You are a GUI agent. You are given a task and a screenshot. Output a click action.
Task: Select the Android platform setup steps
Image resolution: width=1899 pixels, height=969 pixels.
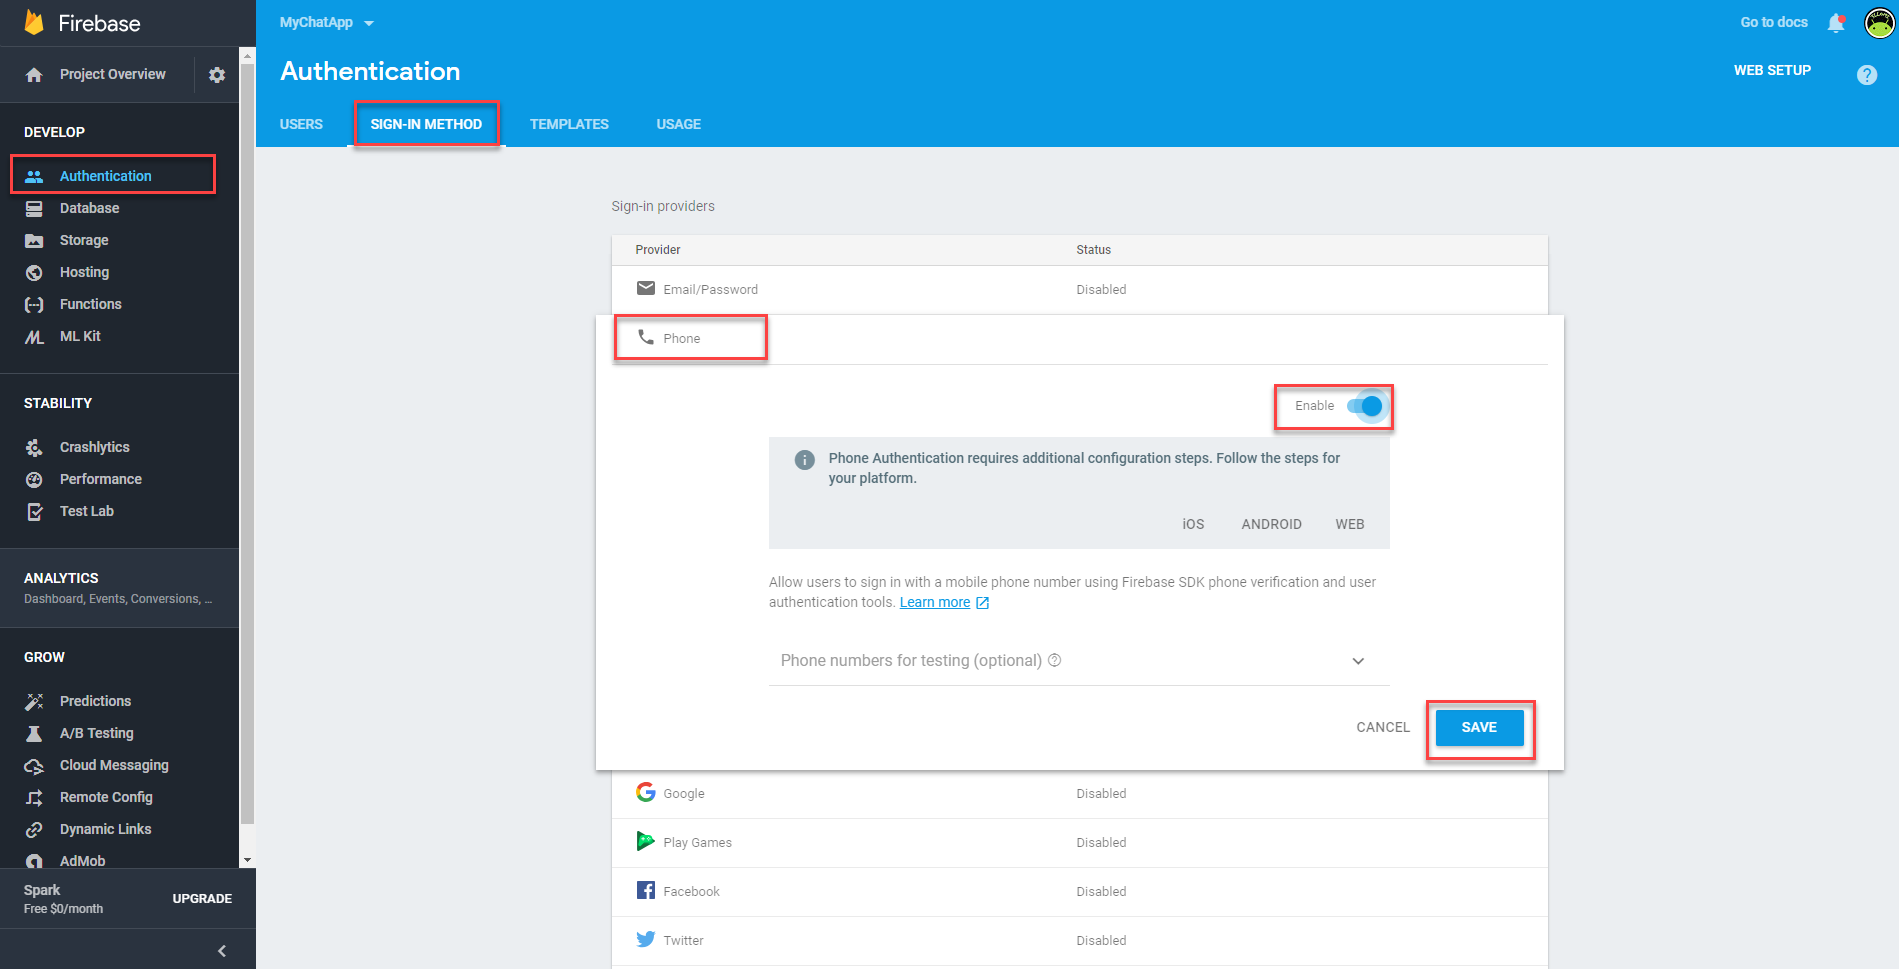click(x=1271, y=524)
